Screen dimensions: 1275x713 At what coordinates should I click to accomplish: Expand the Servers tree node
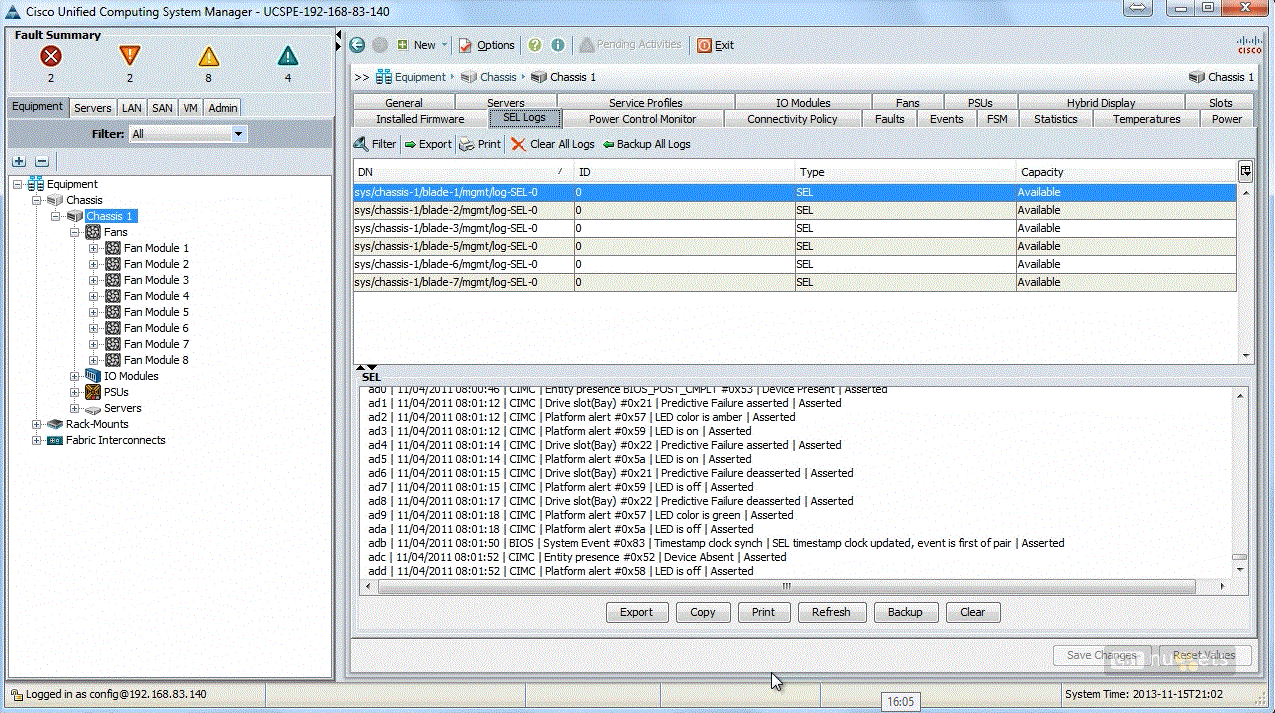point(75,408)
